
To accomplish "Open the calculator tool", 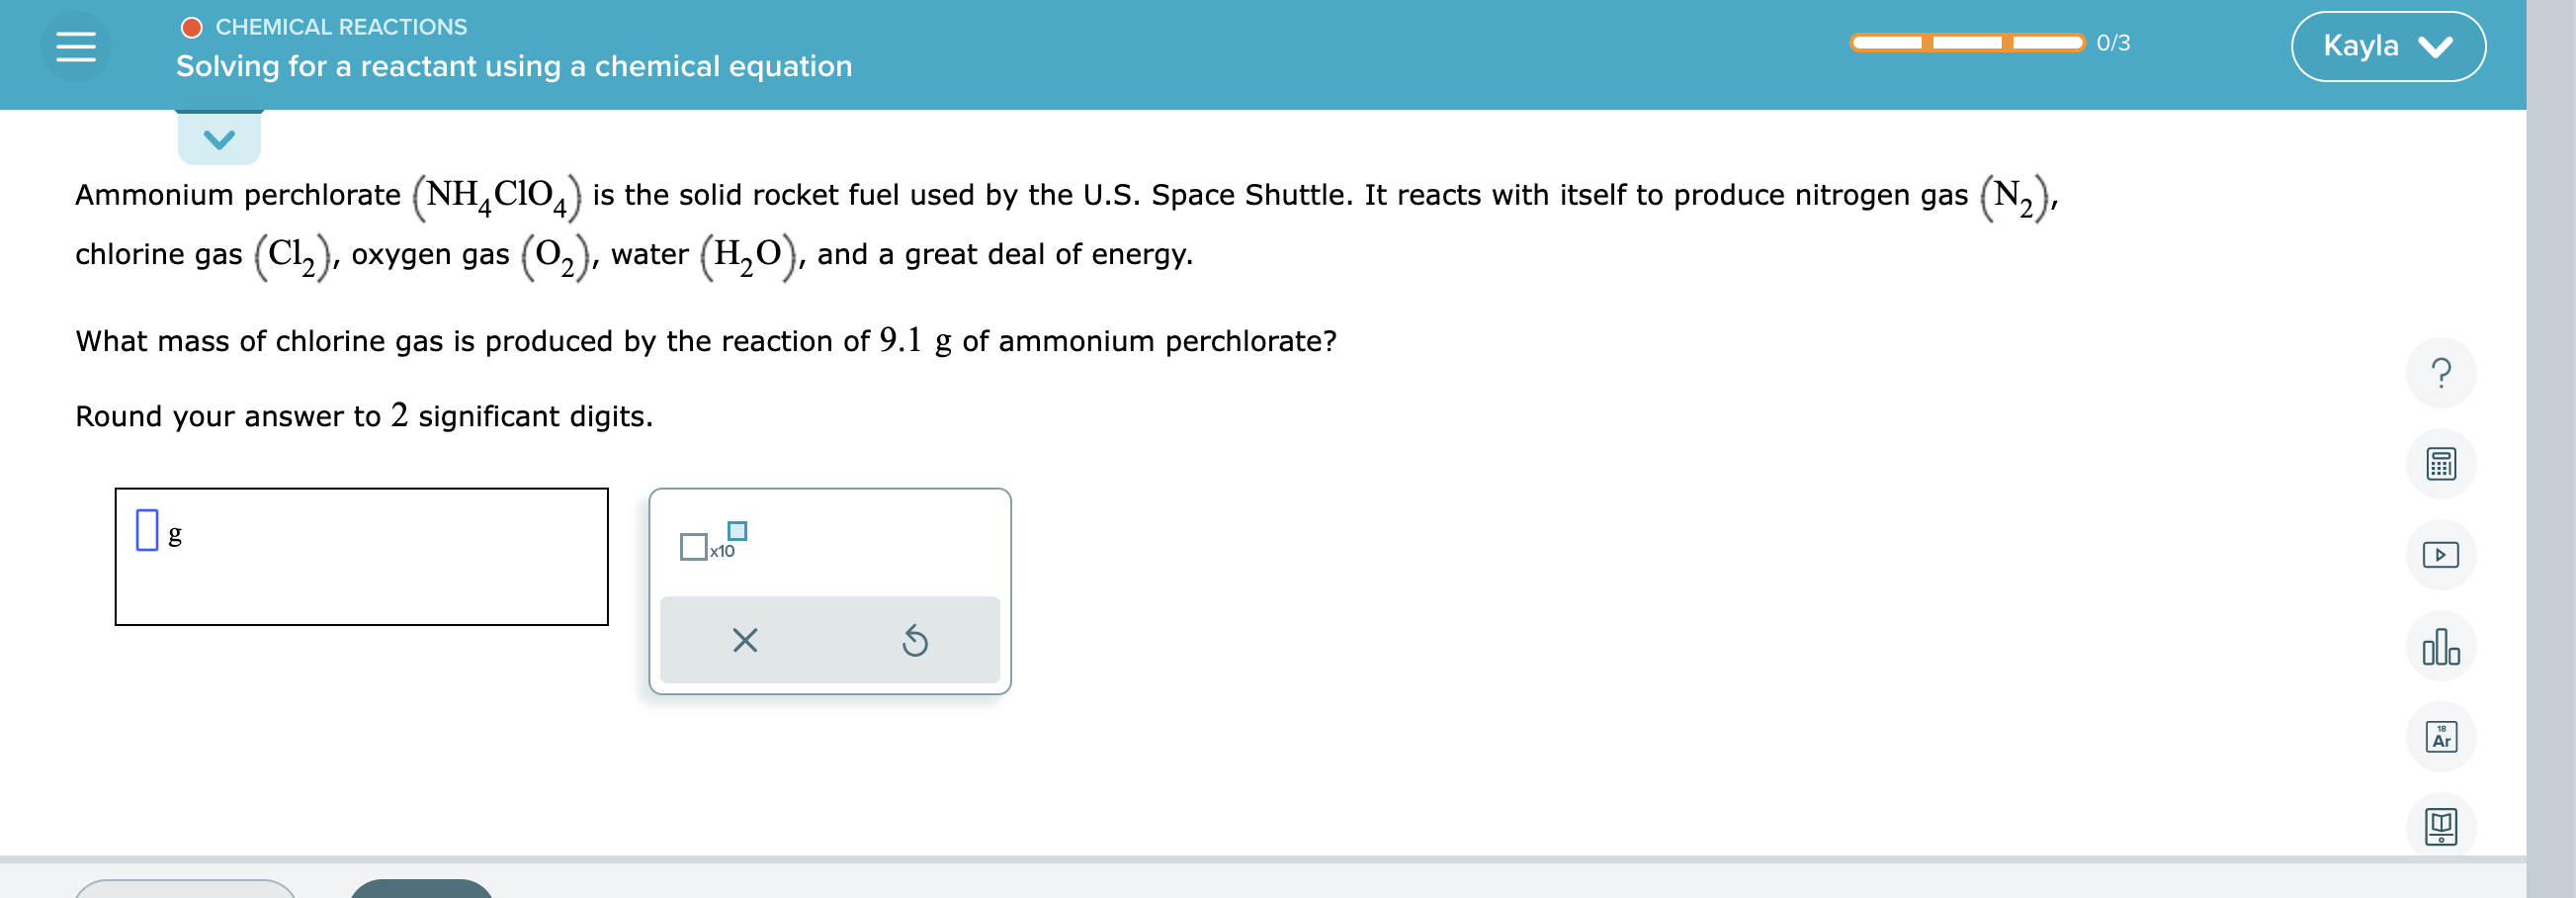I will pos(2441,464).
